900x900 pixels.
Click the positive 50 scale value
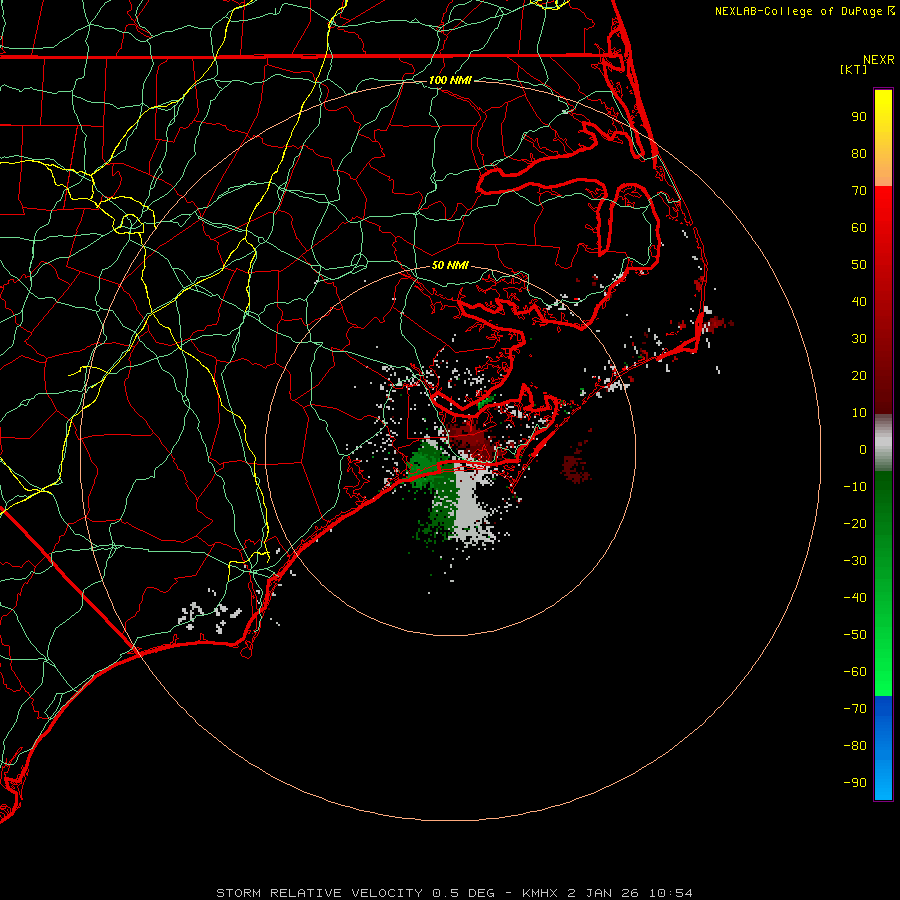tap(859, 265)
